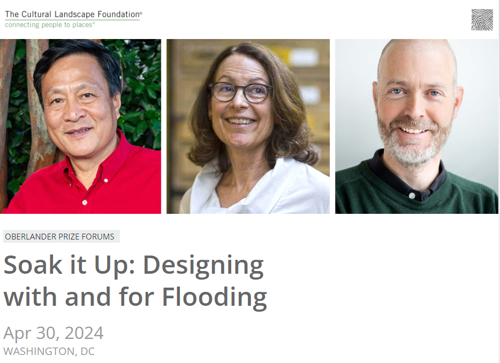Image resolution: width=500 pixels, height=363 pixels.
Task: Click the headline line 'Soak it Up: Designing'
Action: pyautogui.click(x=134, y=265)
